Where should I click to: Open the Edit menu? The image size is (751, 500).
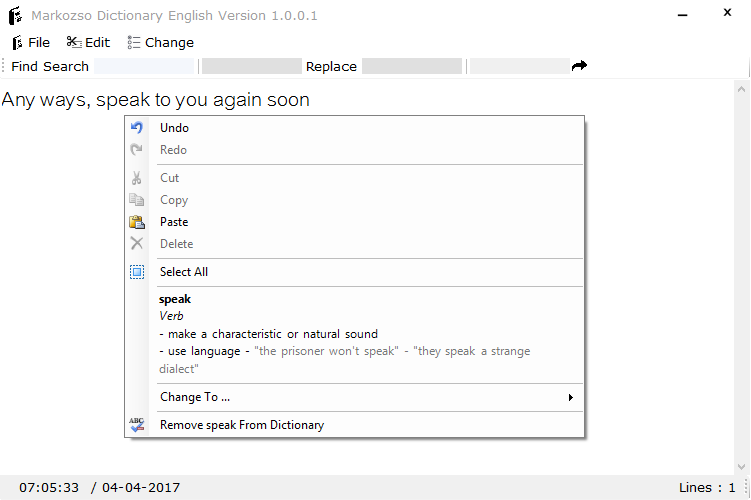point(88,42)
